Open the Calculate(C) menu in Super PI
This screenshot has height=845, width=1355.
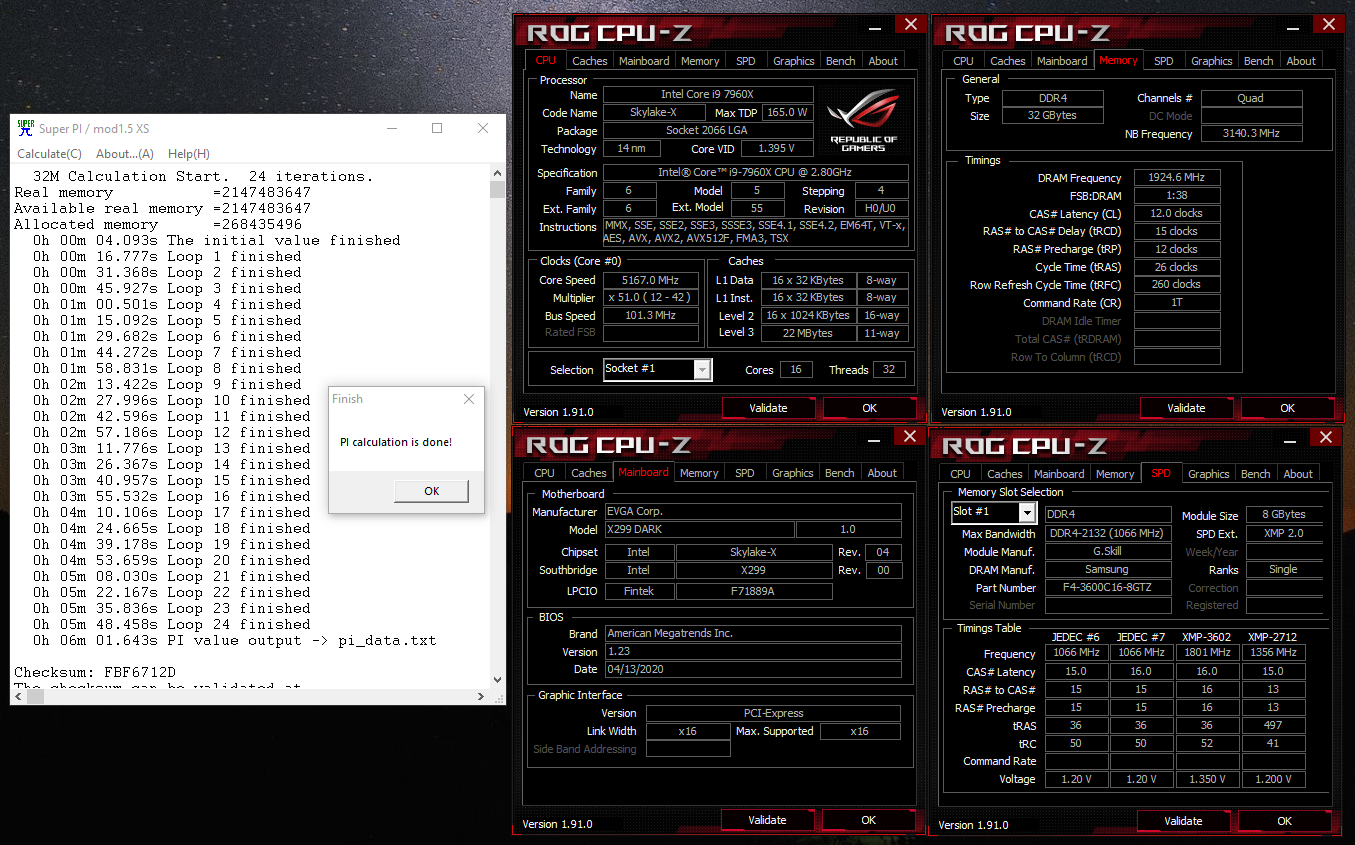(x=50, y=154)
